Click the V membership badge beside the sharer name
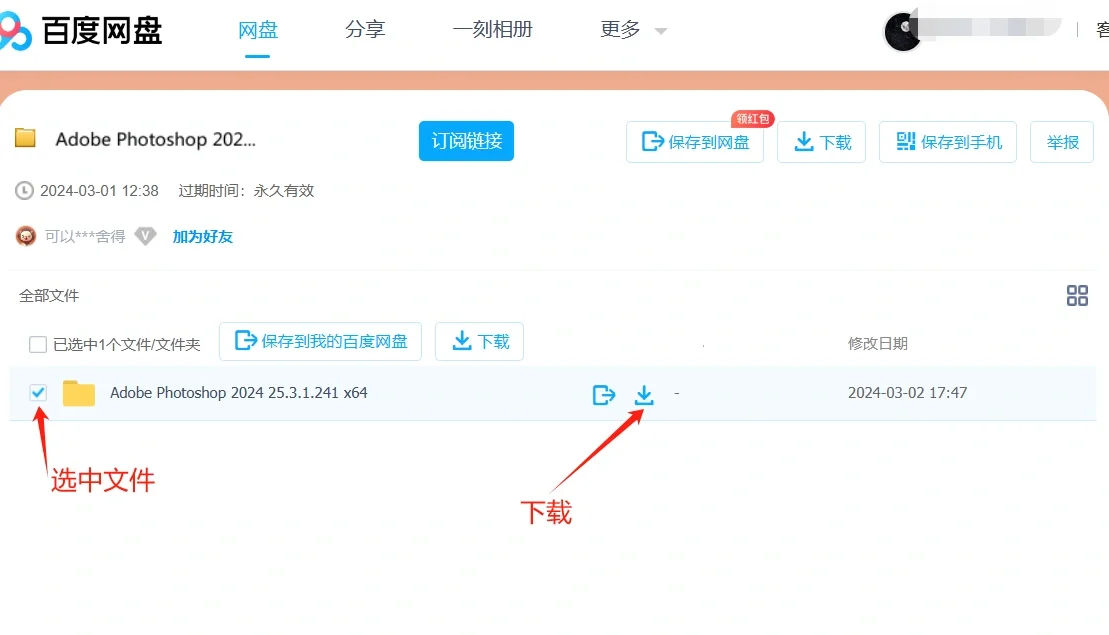Viewport: 1109px width, 635px height. tap(146, 236)
